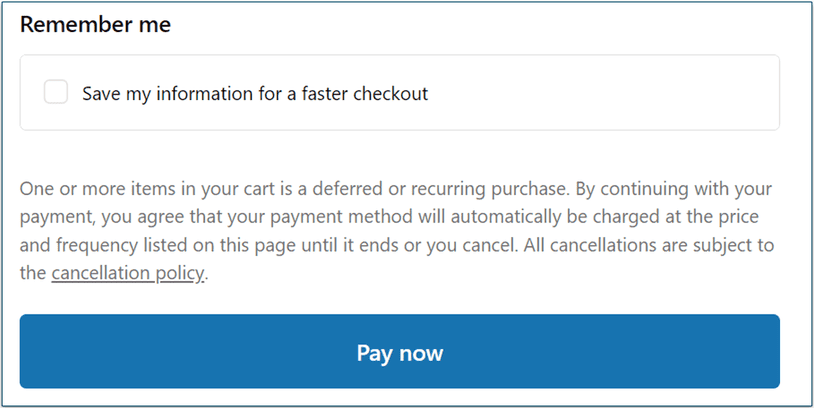Enable faster checkout via Remember me box
The image size is (814, 408).
coord(56,93)
